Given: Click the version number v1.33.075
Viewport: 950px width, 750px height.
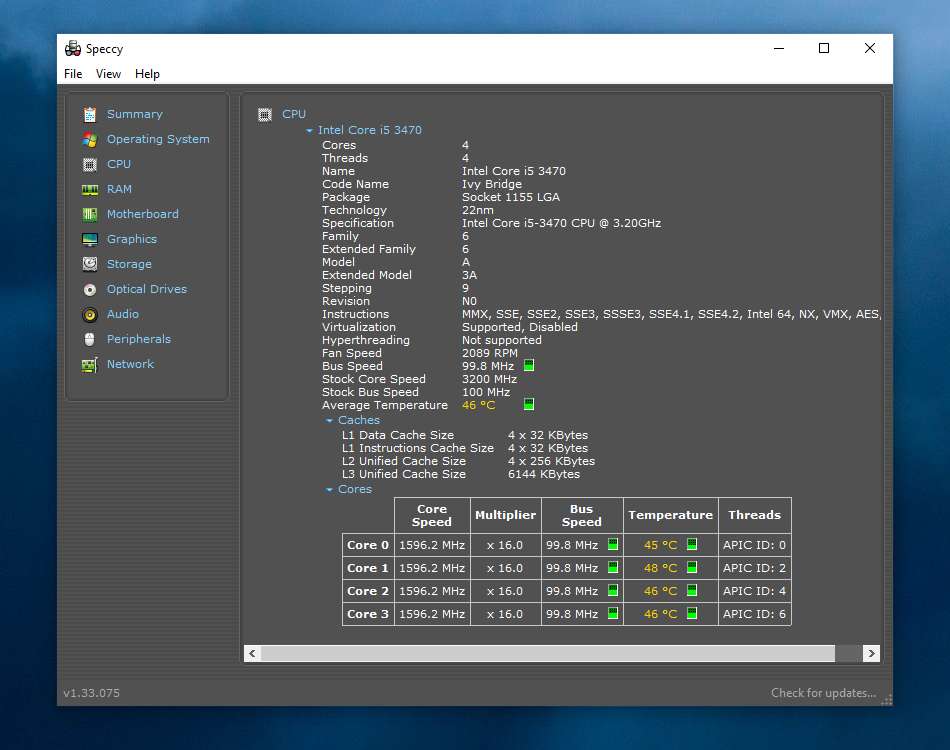Looking at the screenshot, I should tap(91, 693).
